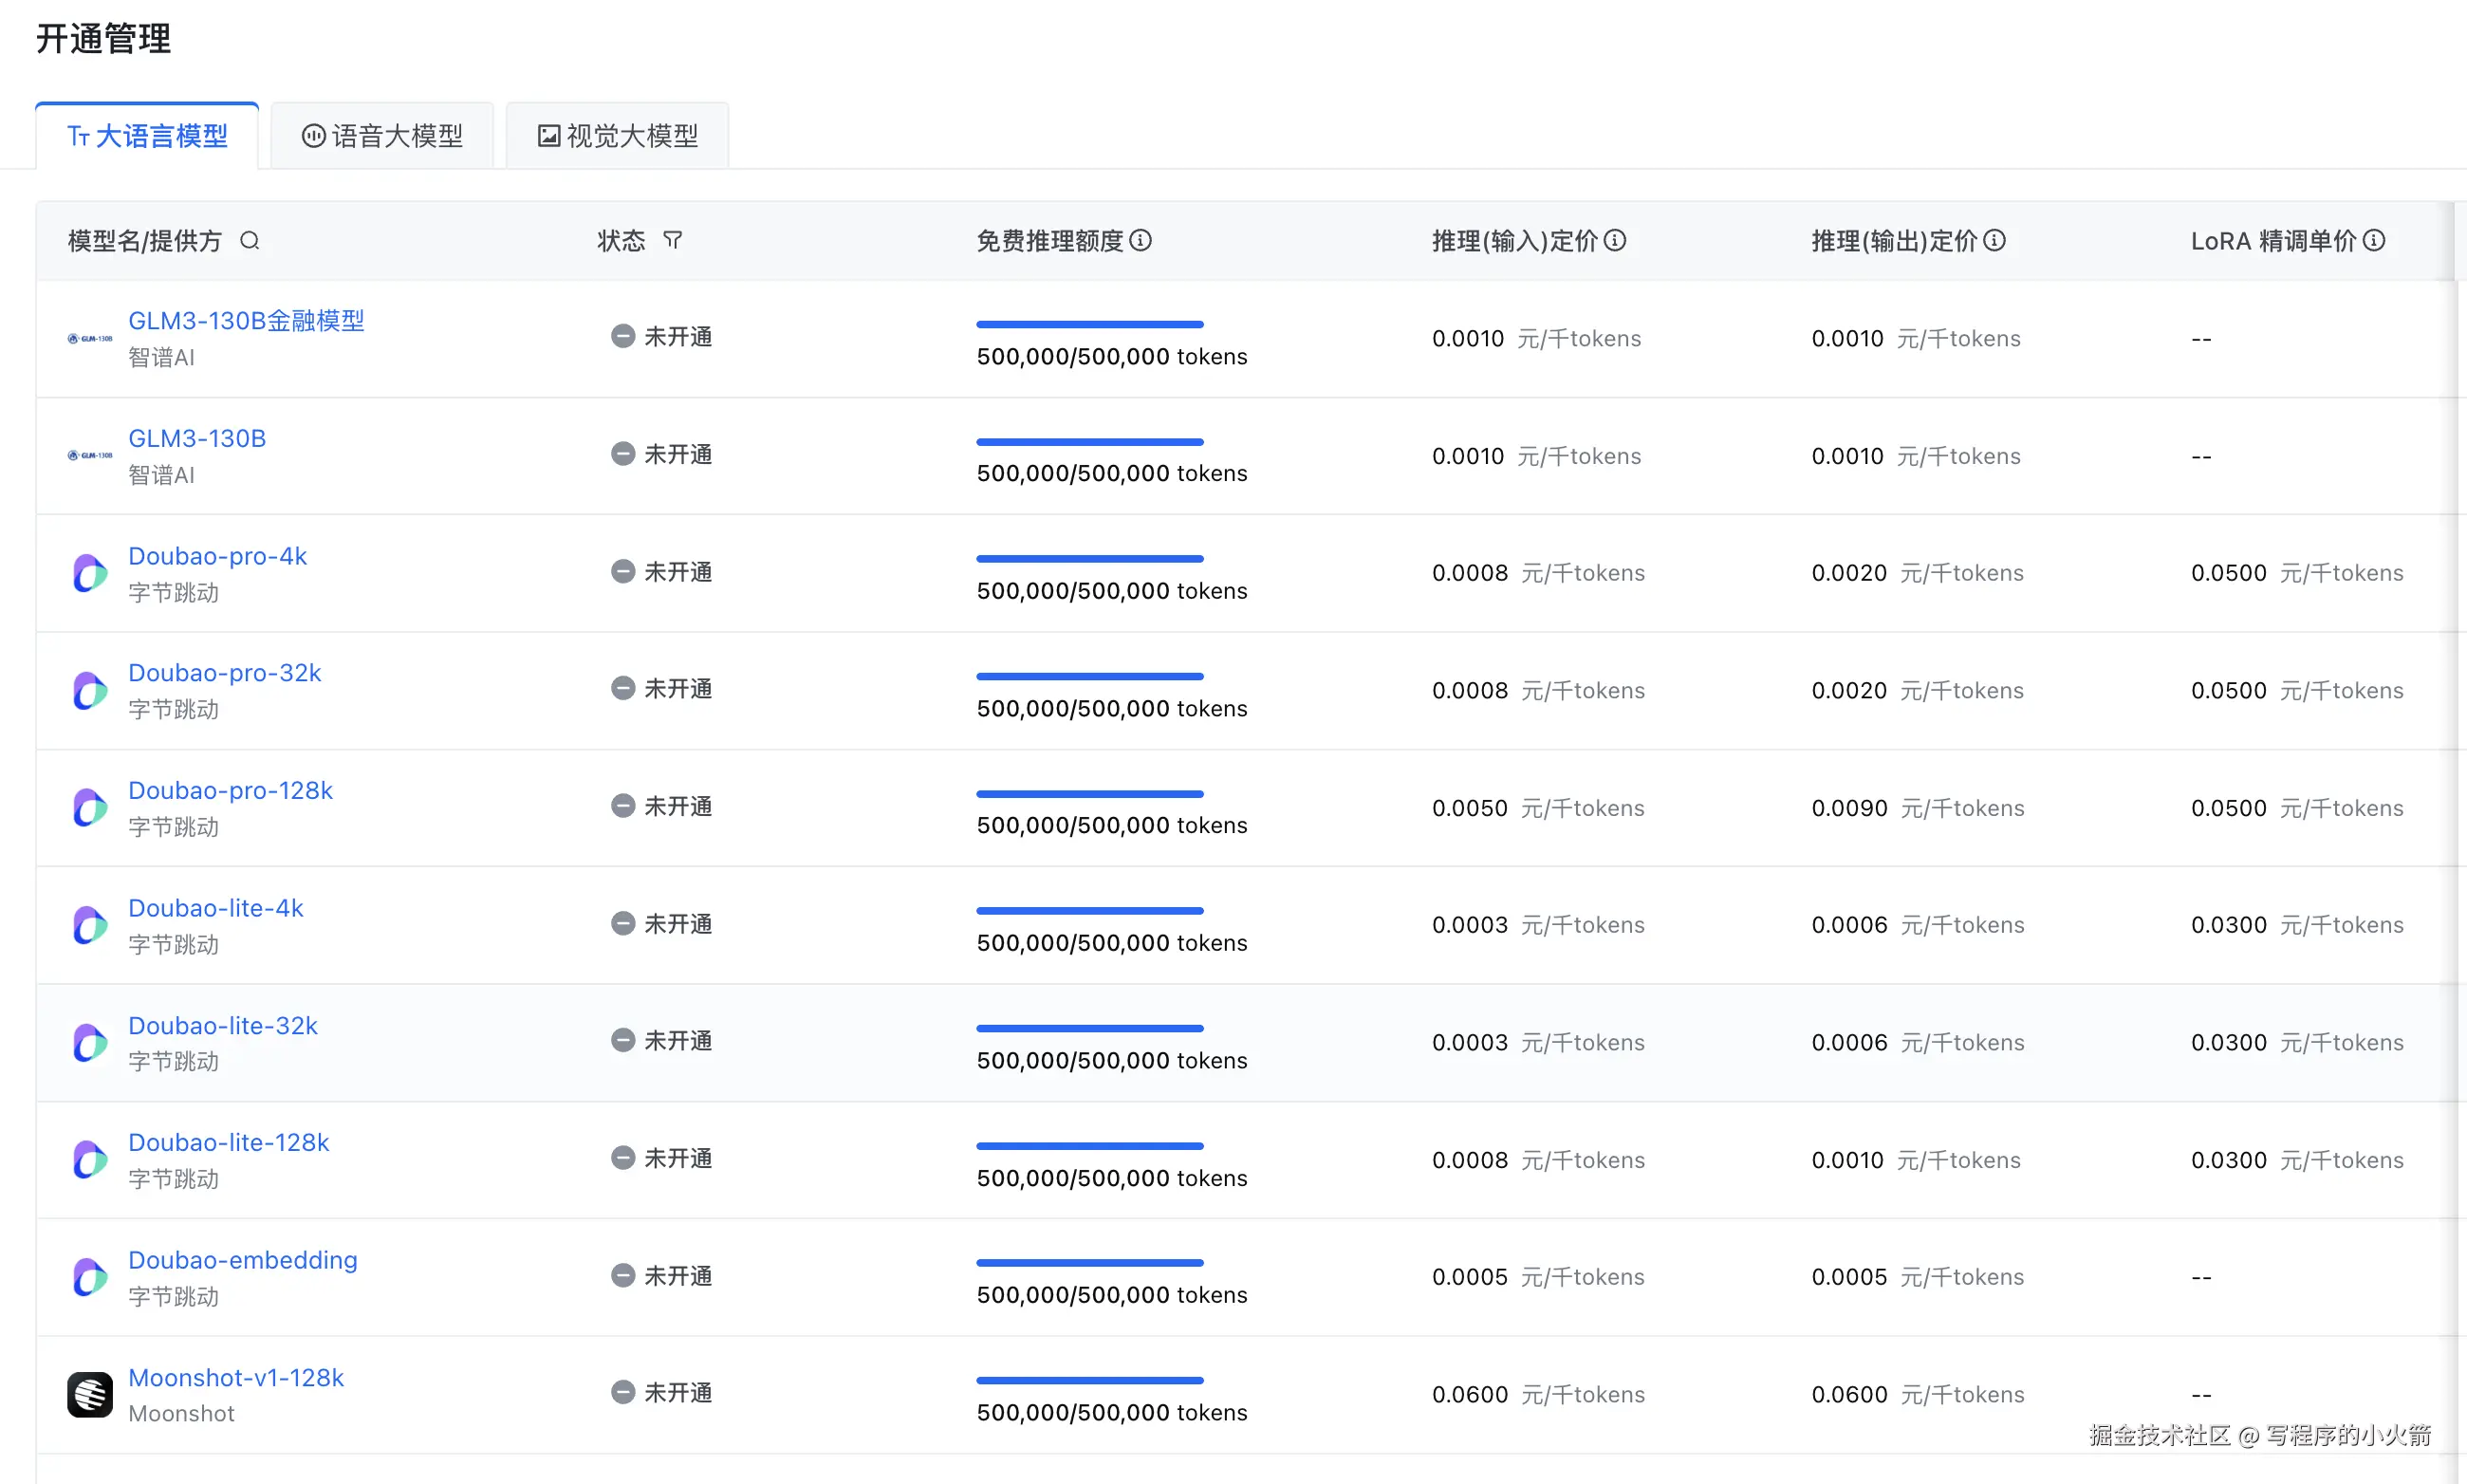Image resolution: width=2467 pixels, height=1484 pixels.
Task: Click the Doubao-lite-32k model name
Action: pyautogui.click(x=223, y=1025)
